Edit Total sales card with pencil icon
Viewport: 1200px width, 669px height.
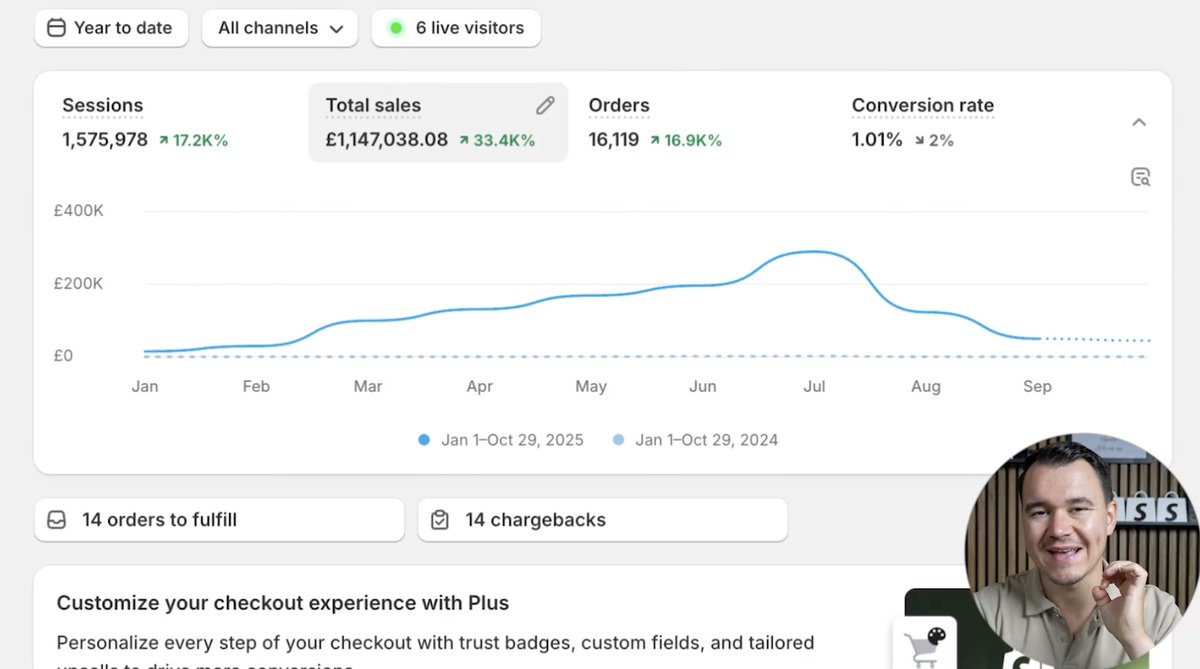pos(545,105)
